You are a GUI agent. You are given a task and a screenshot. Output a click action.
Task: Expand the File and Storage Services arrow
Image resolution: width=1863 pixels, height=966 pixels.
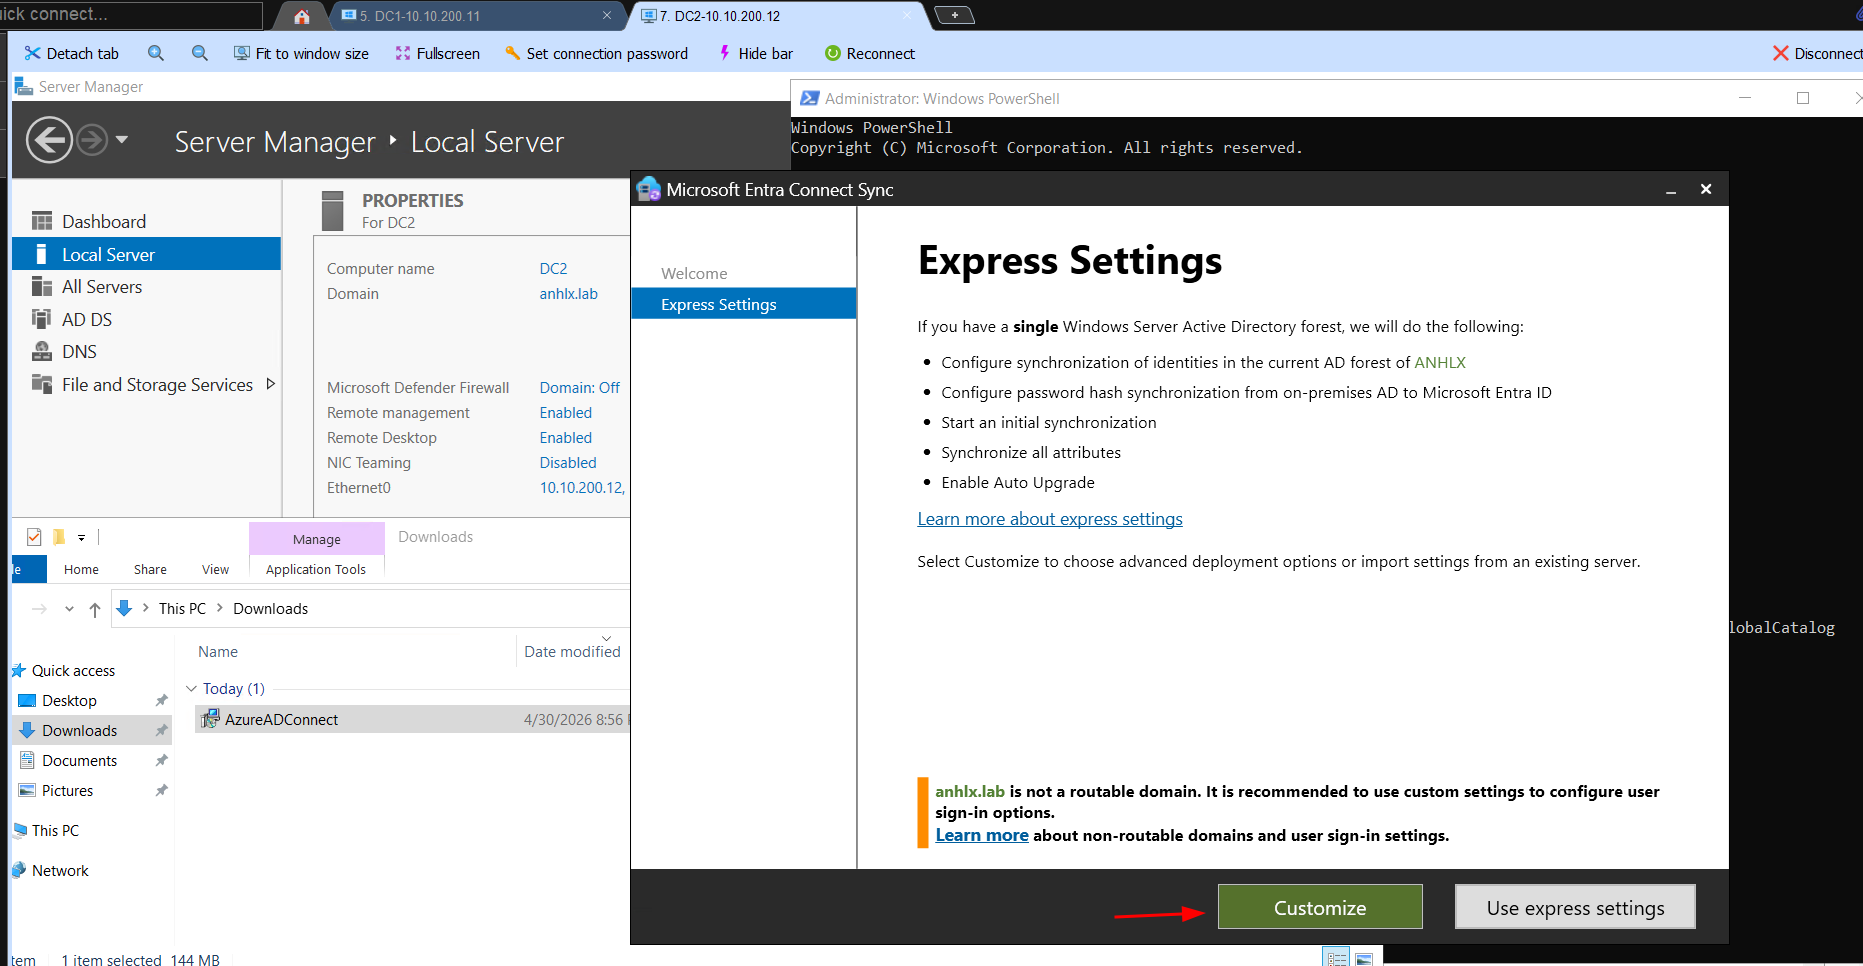point(270,384)
